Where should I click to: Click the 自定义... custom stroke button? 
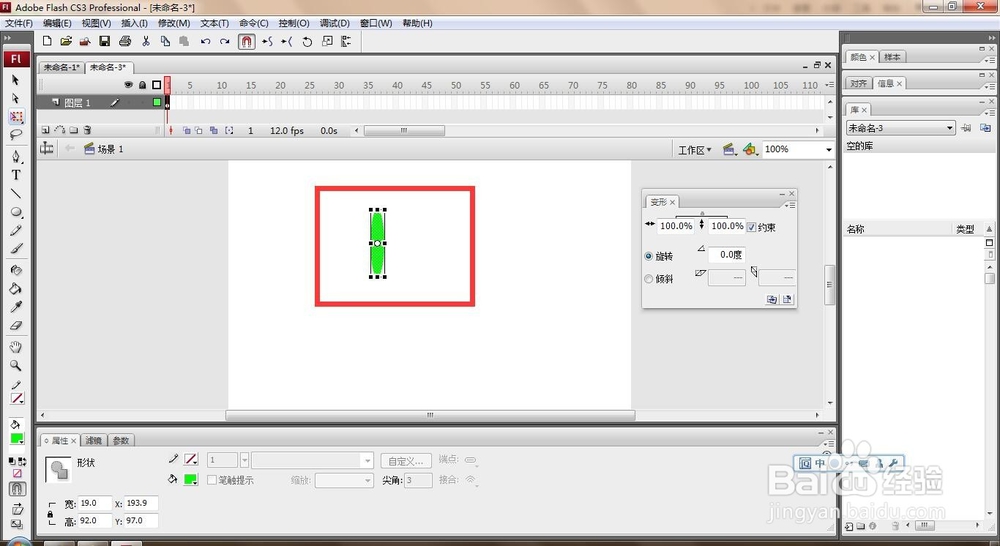tap(406, 461)
